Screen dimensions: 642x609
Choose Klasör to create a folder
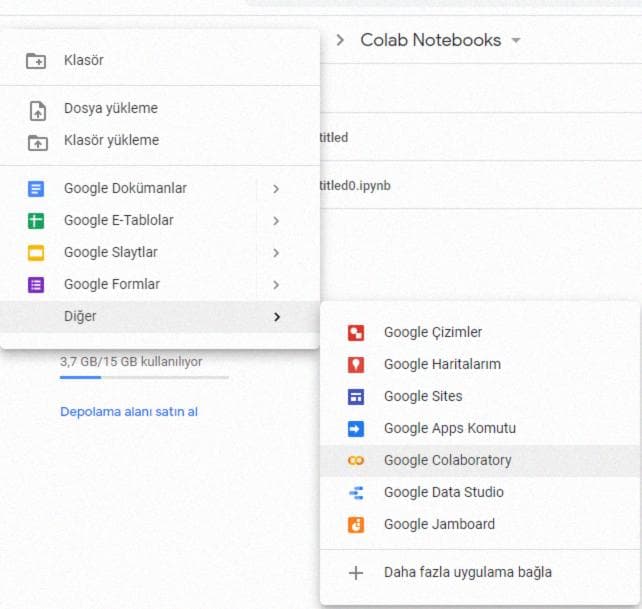(x=160, y=61)
